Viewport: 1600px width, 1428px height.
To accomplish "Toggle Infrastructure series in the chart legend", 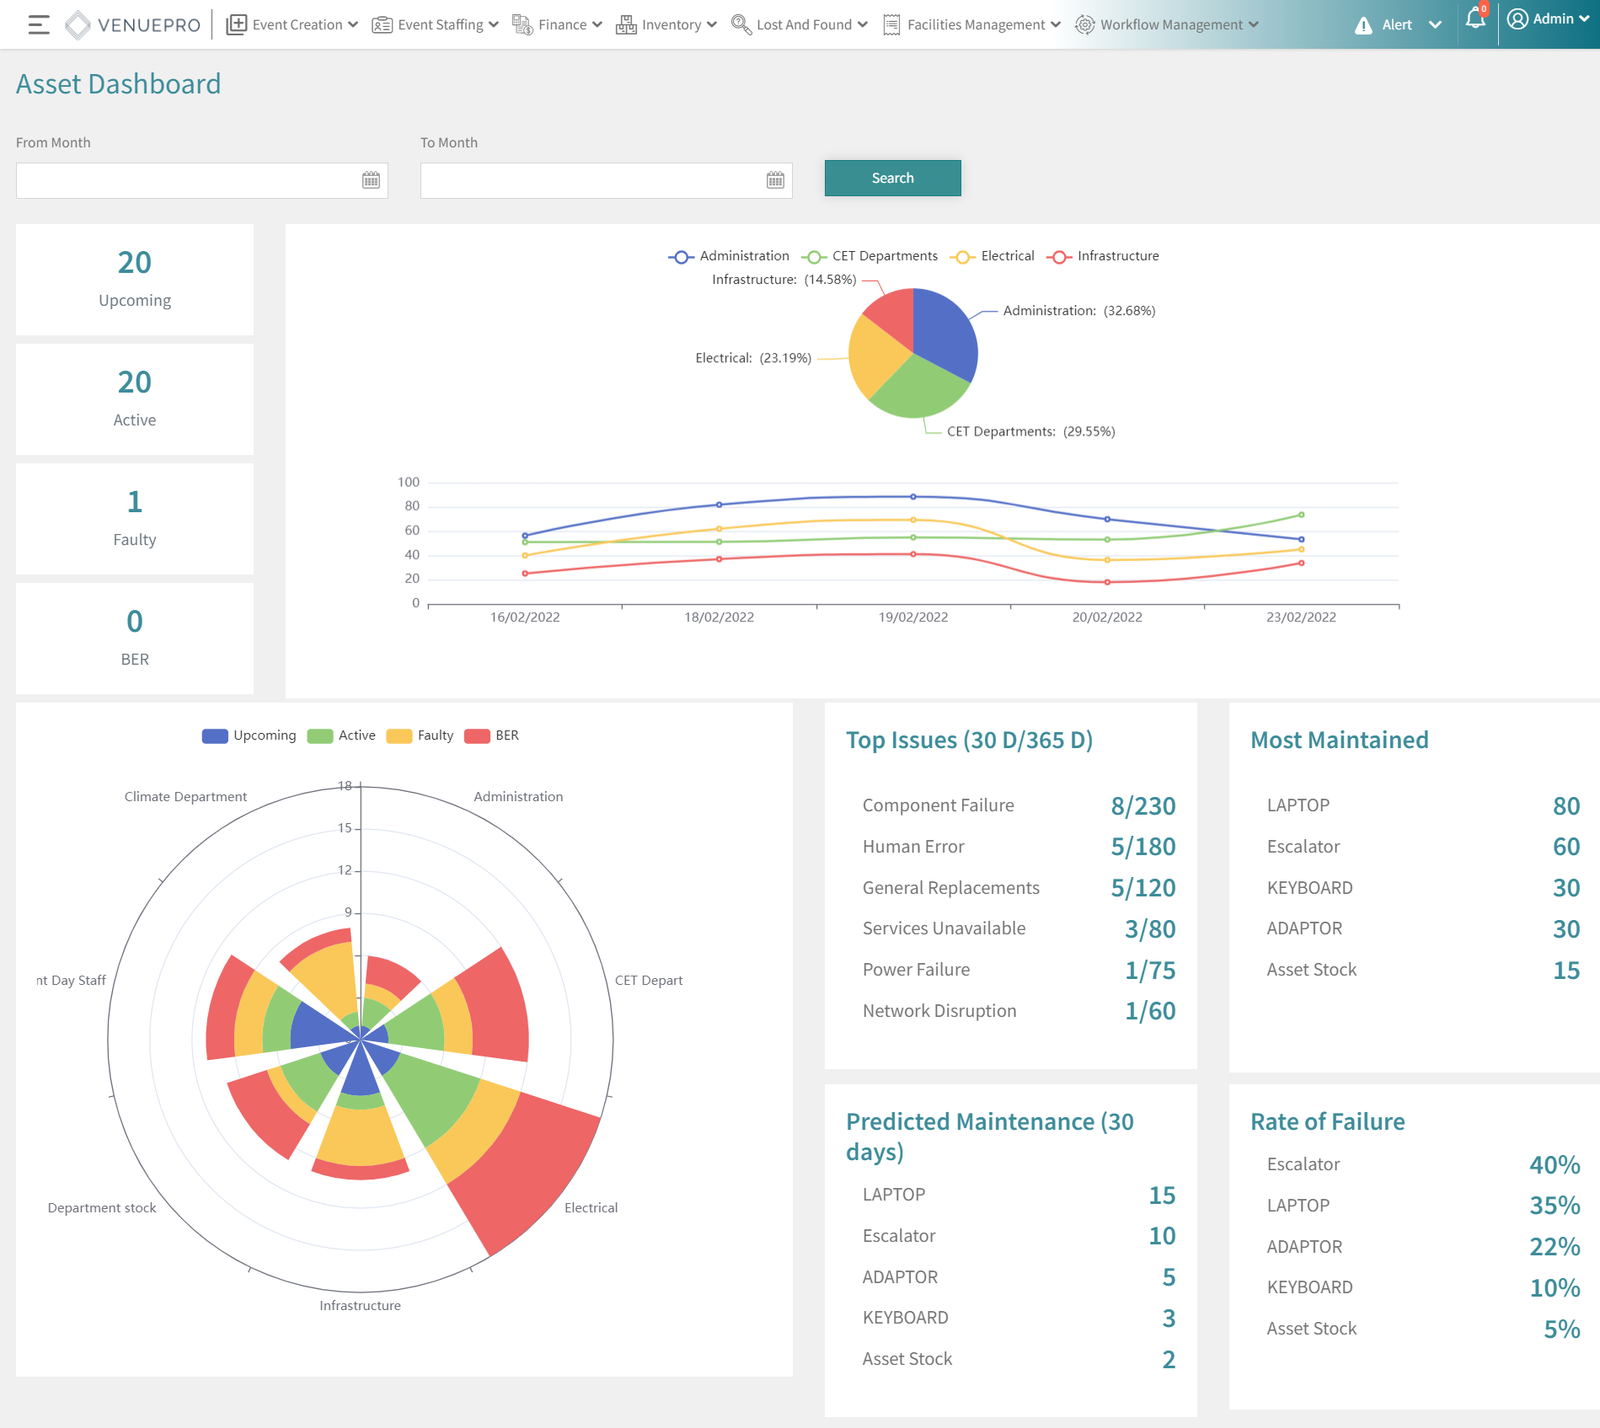I will coord(1103,256).
